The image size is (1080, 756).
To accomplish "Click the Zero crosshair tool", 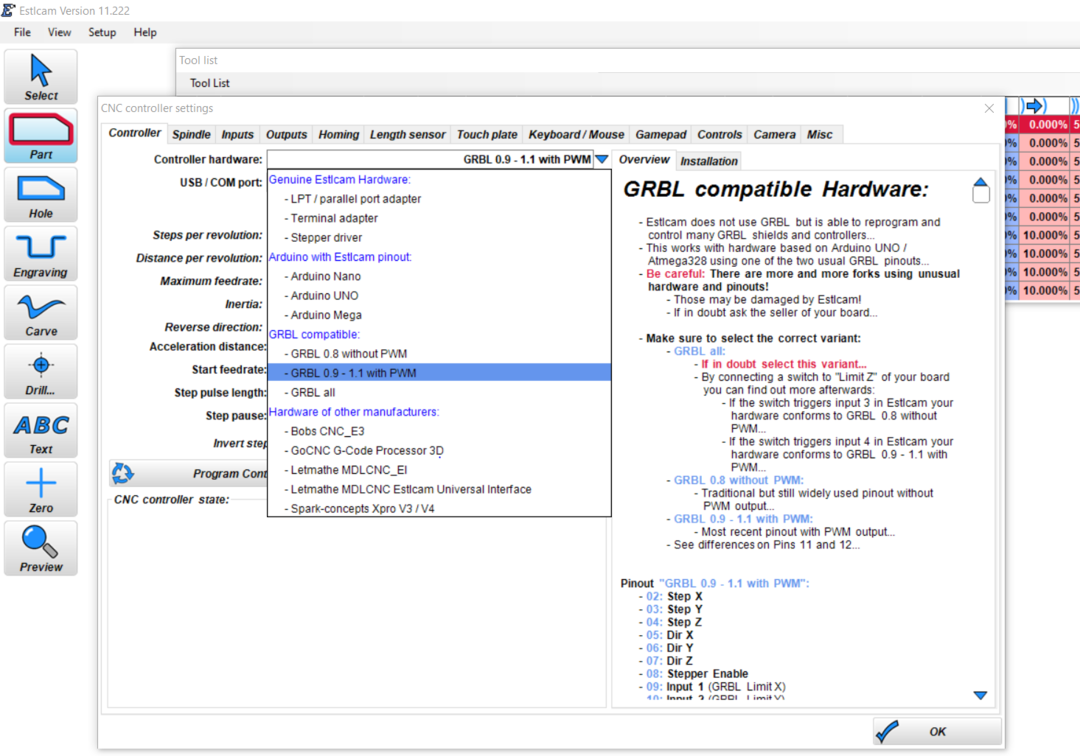I will click(x=41, y=490).
